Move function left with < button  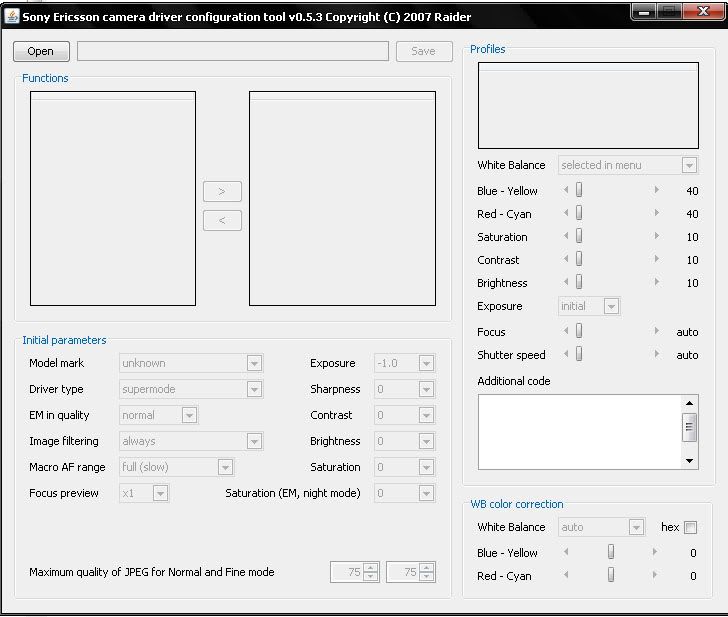222,221
